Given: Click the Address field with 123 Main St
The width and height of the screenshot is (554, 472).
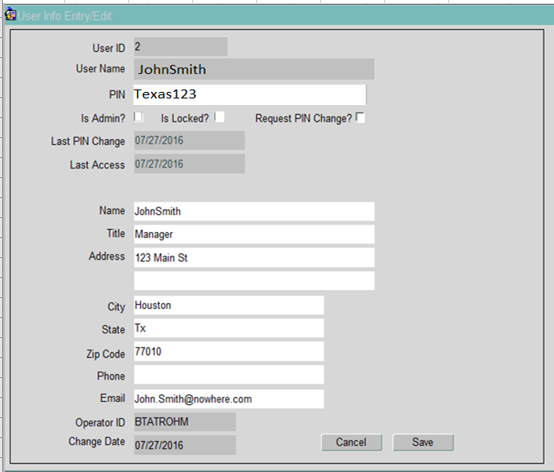Looking at the screenshot, I should coord(254,258).
